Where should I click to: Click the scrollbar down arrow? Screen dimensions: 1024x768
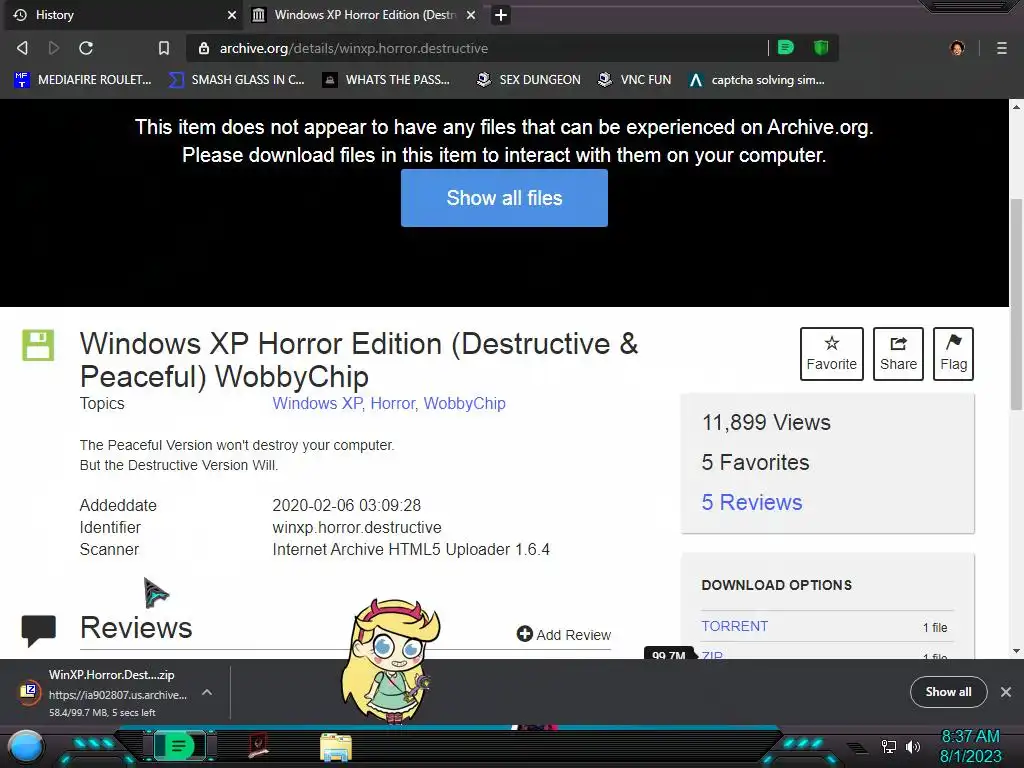(x=1016, y=651)
